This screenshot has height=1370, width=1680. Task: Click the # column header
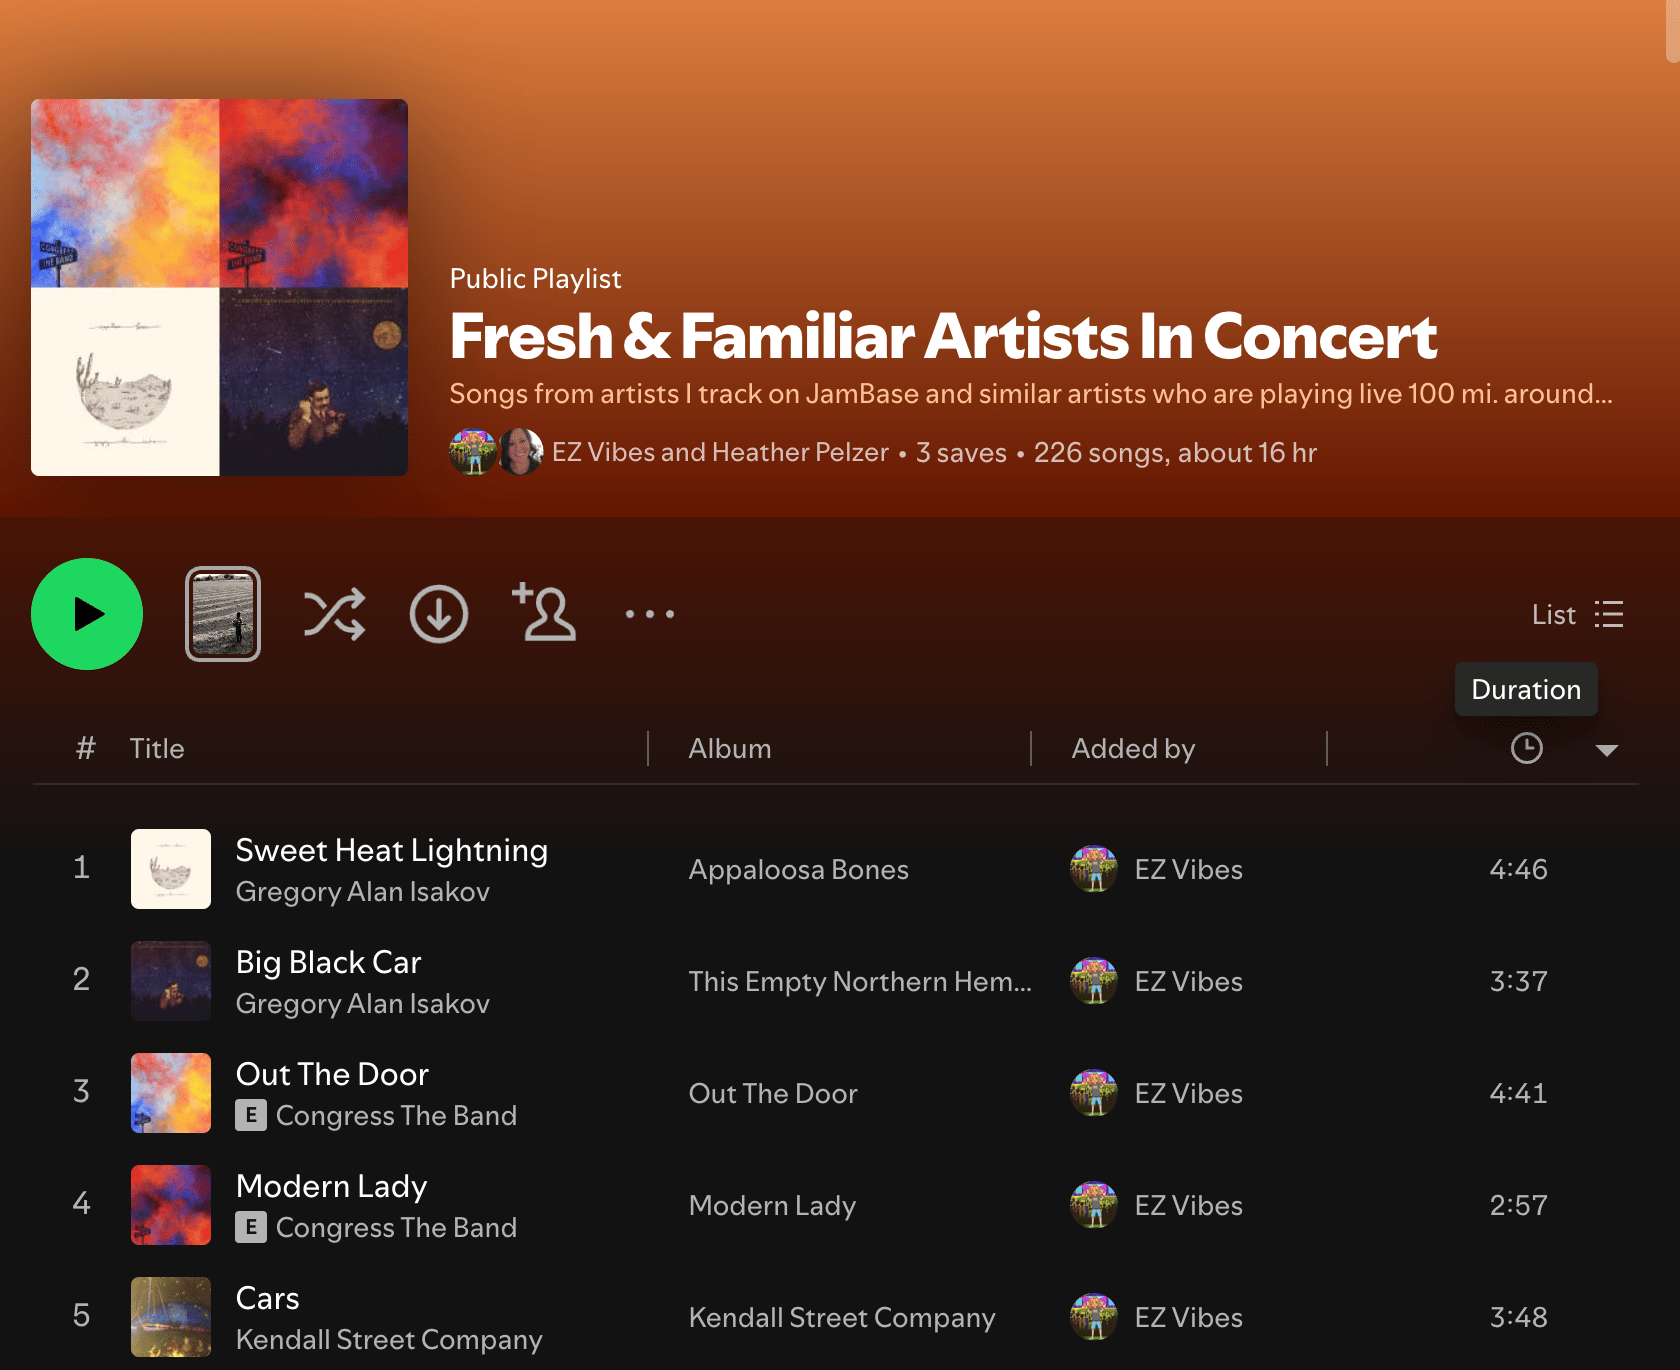[86, 748]
